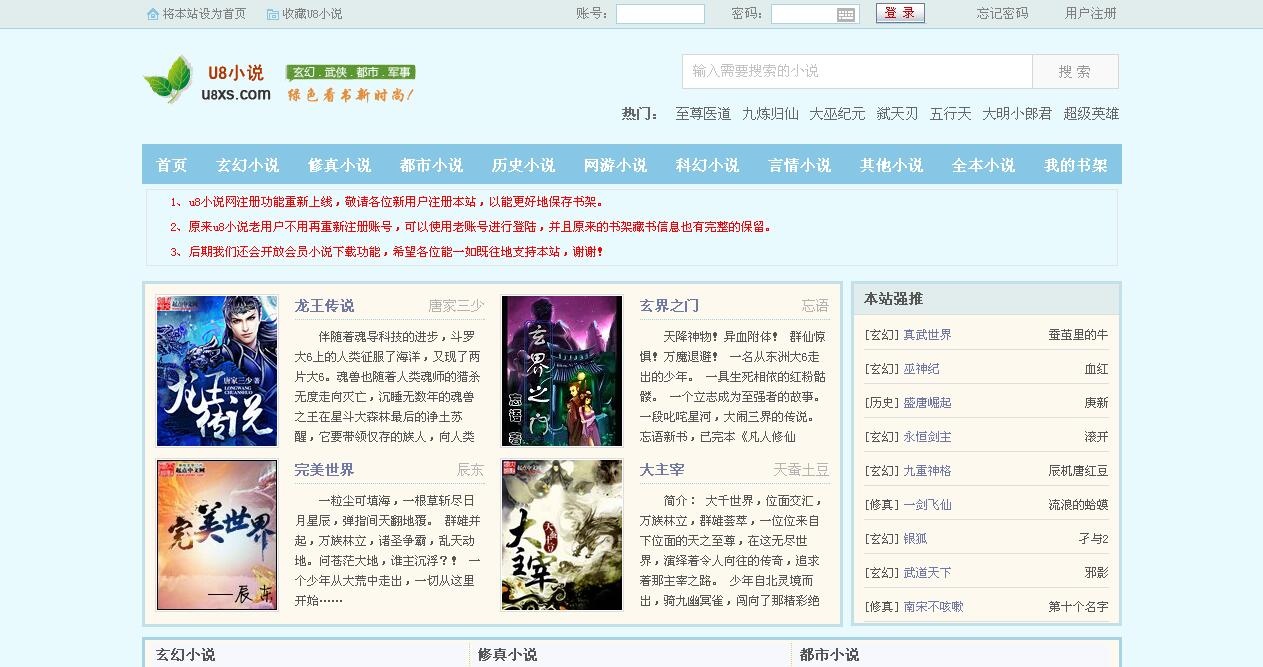Click the 玄界之门 book cover
Viewport: 1263px width, 667px height.
point(562,371)
